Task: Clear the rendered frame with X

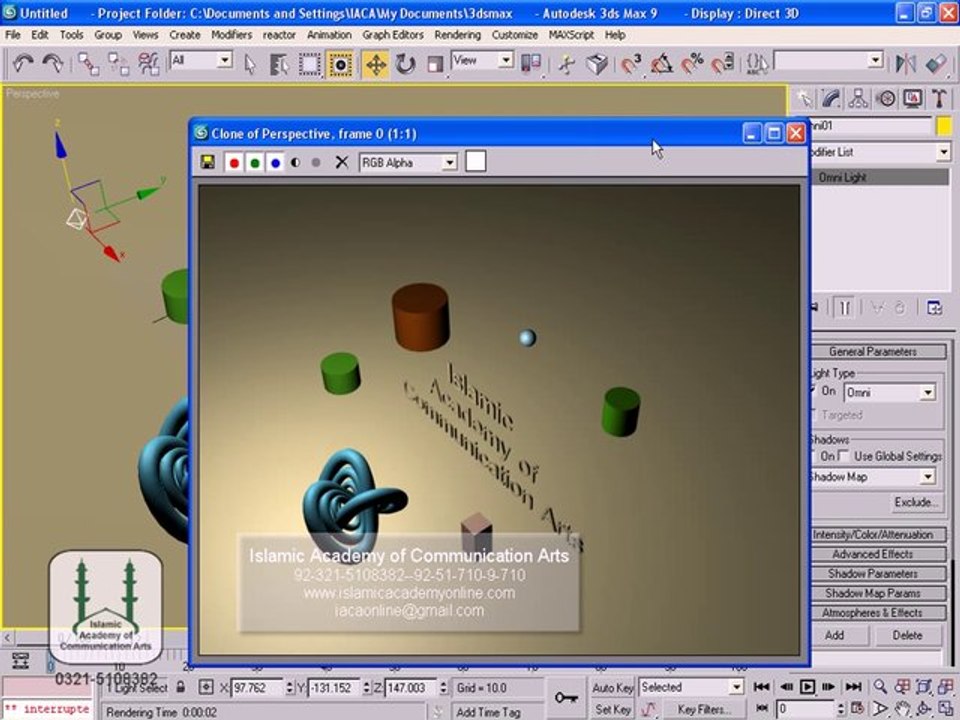Action: tap(342, 162)
